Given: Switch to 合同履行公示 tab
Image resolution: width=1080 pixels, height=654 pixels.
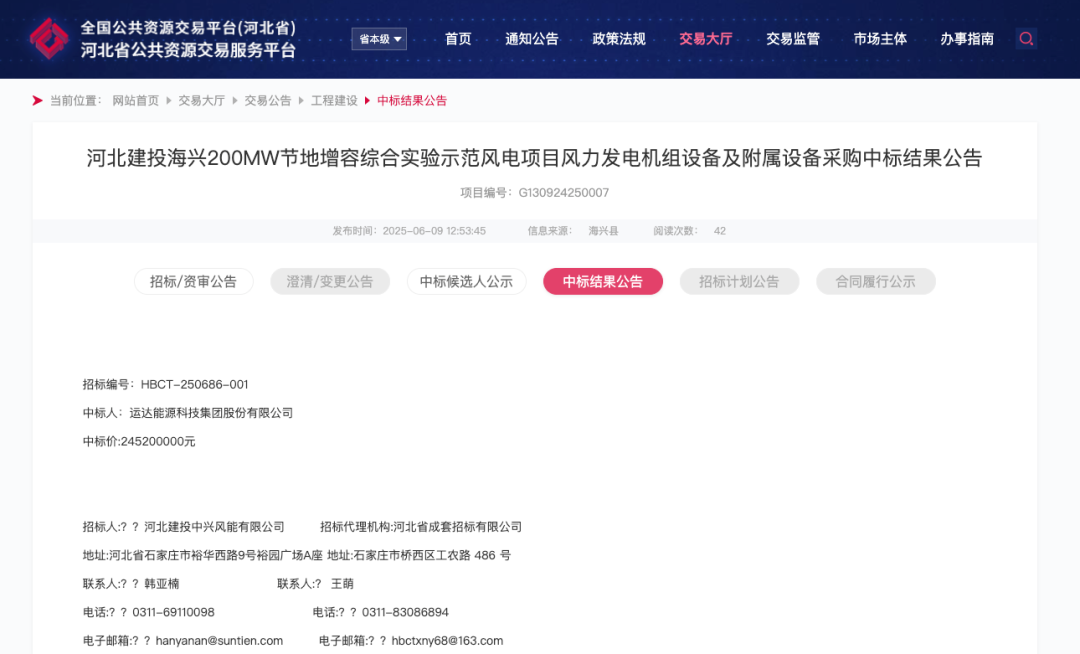Looking at the screenshot, I should pos(875,282).
